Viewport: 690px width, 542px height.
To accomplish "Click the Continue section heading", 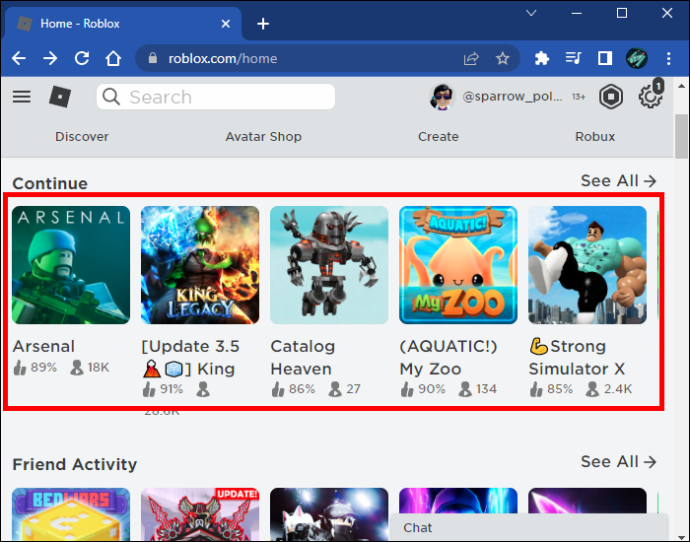I will click(x=50, y=183).
